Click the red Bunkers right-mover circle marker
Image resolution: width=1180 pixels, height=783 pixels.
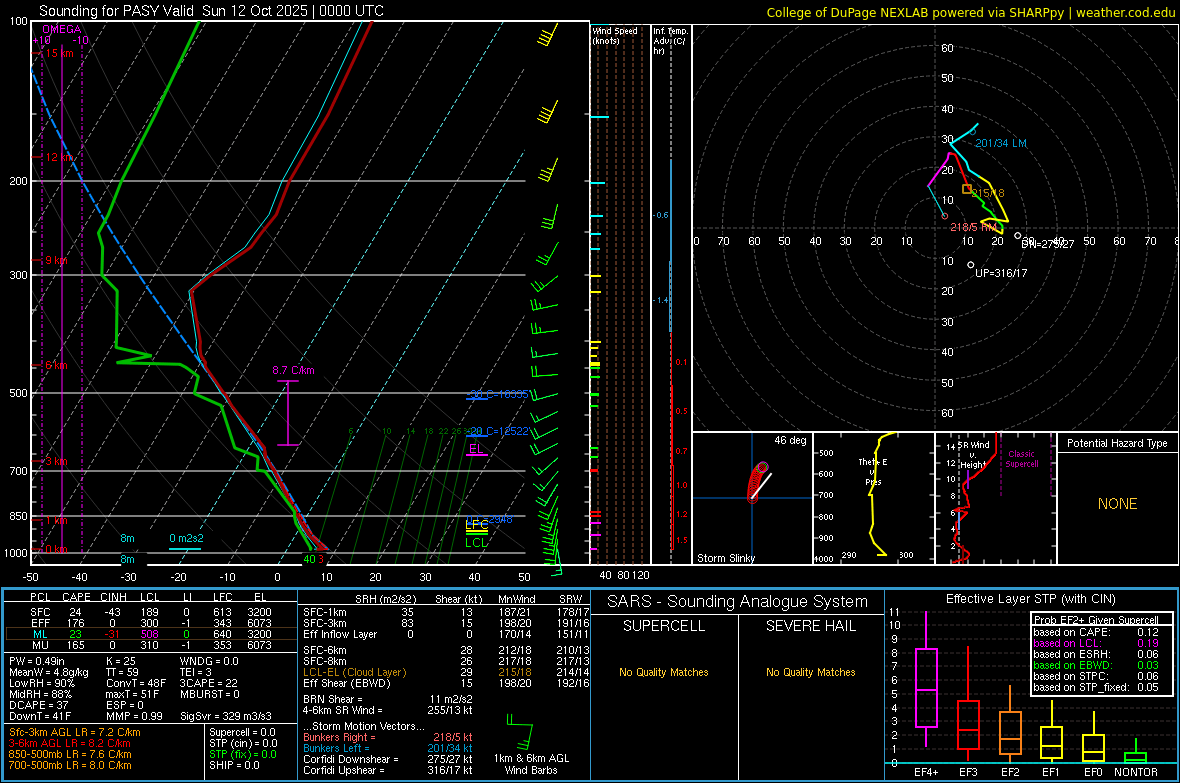945,216
